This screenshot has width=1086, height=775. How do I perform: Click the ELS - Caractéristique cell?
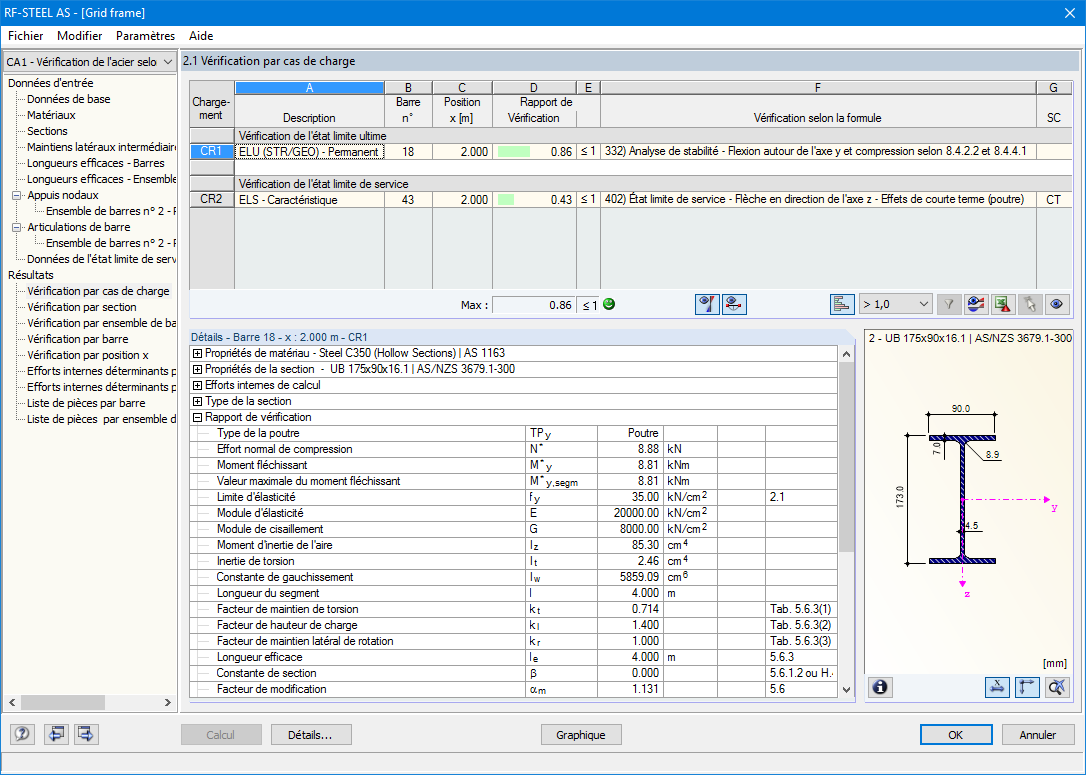click(x=310, y=199)
